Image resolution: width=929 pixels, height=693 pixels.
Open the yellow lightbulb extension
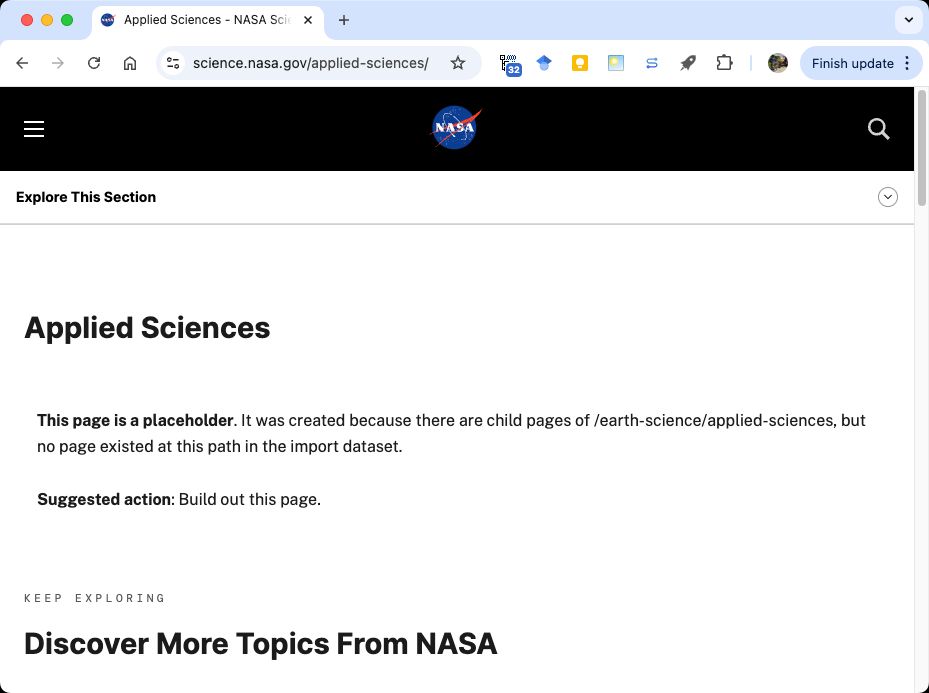pyautogui.click(x=579, y=63)
